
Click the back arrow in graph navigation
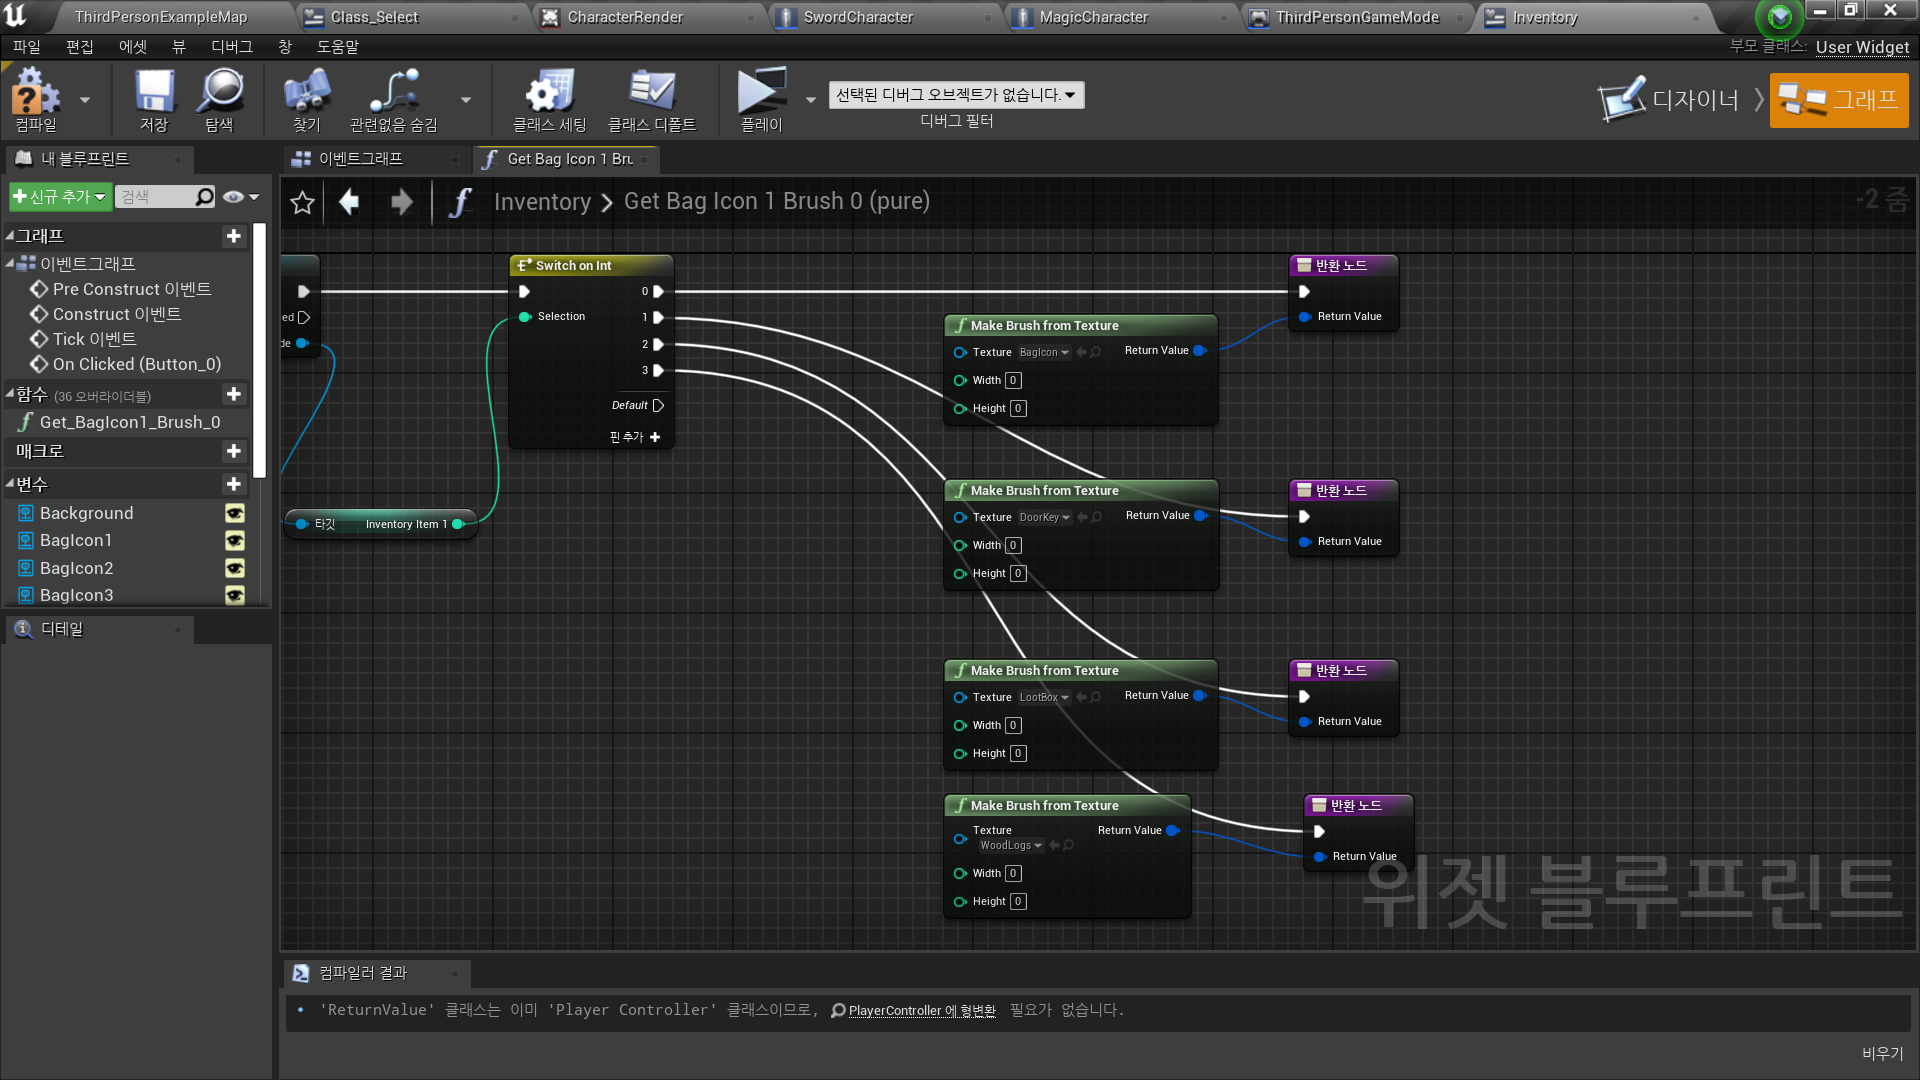point(349,202)
